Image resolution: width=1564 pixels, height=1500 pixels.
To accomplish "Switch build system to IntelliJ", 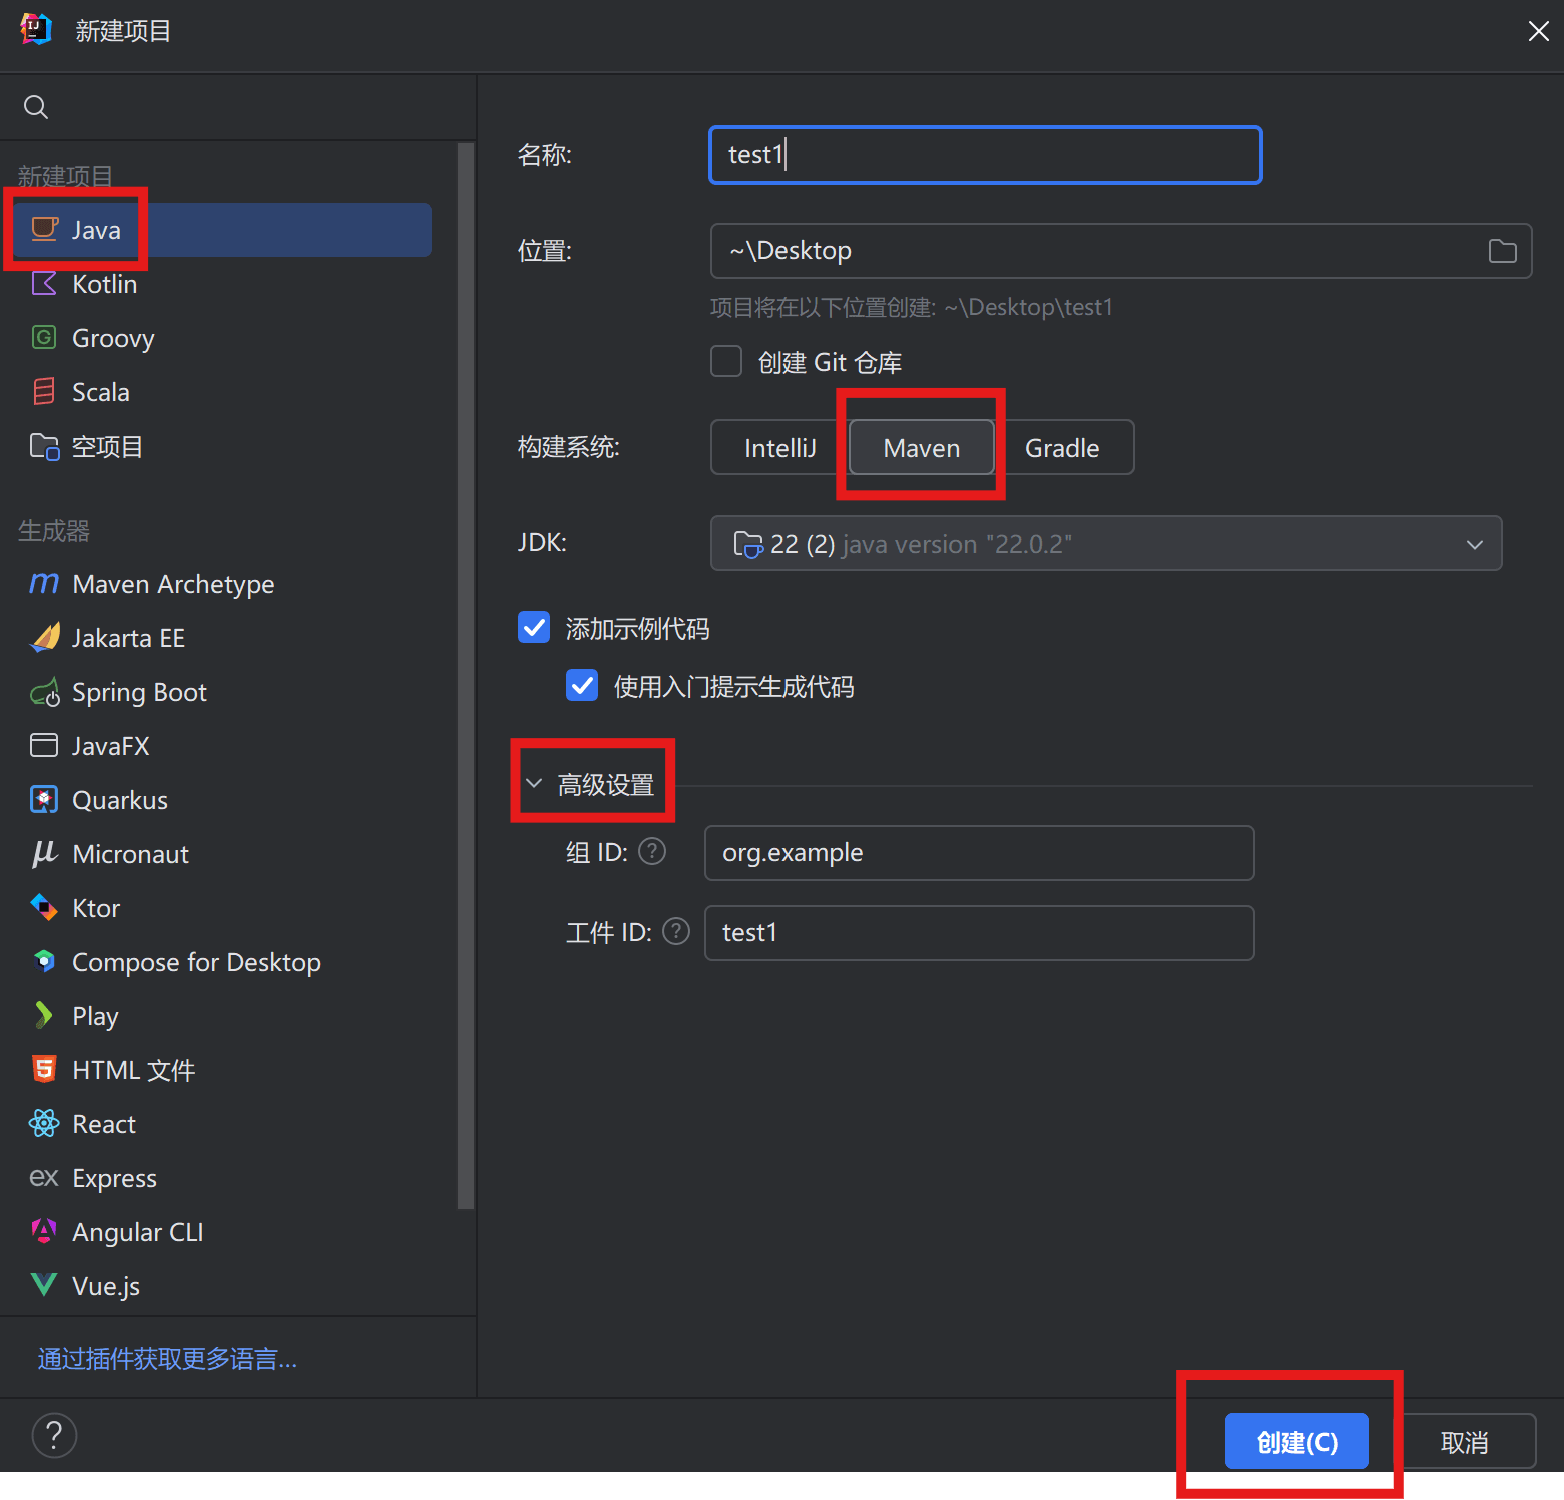I will 780,447.
